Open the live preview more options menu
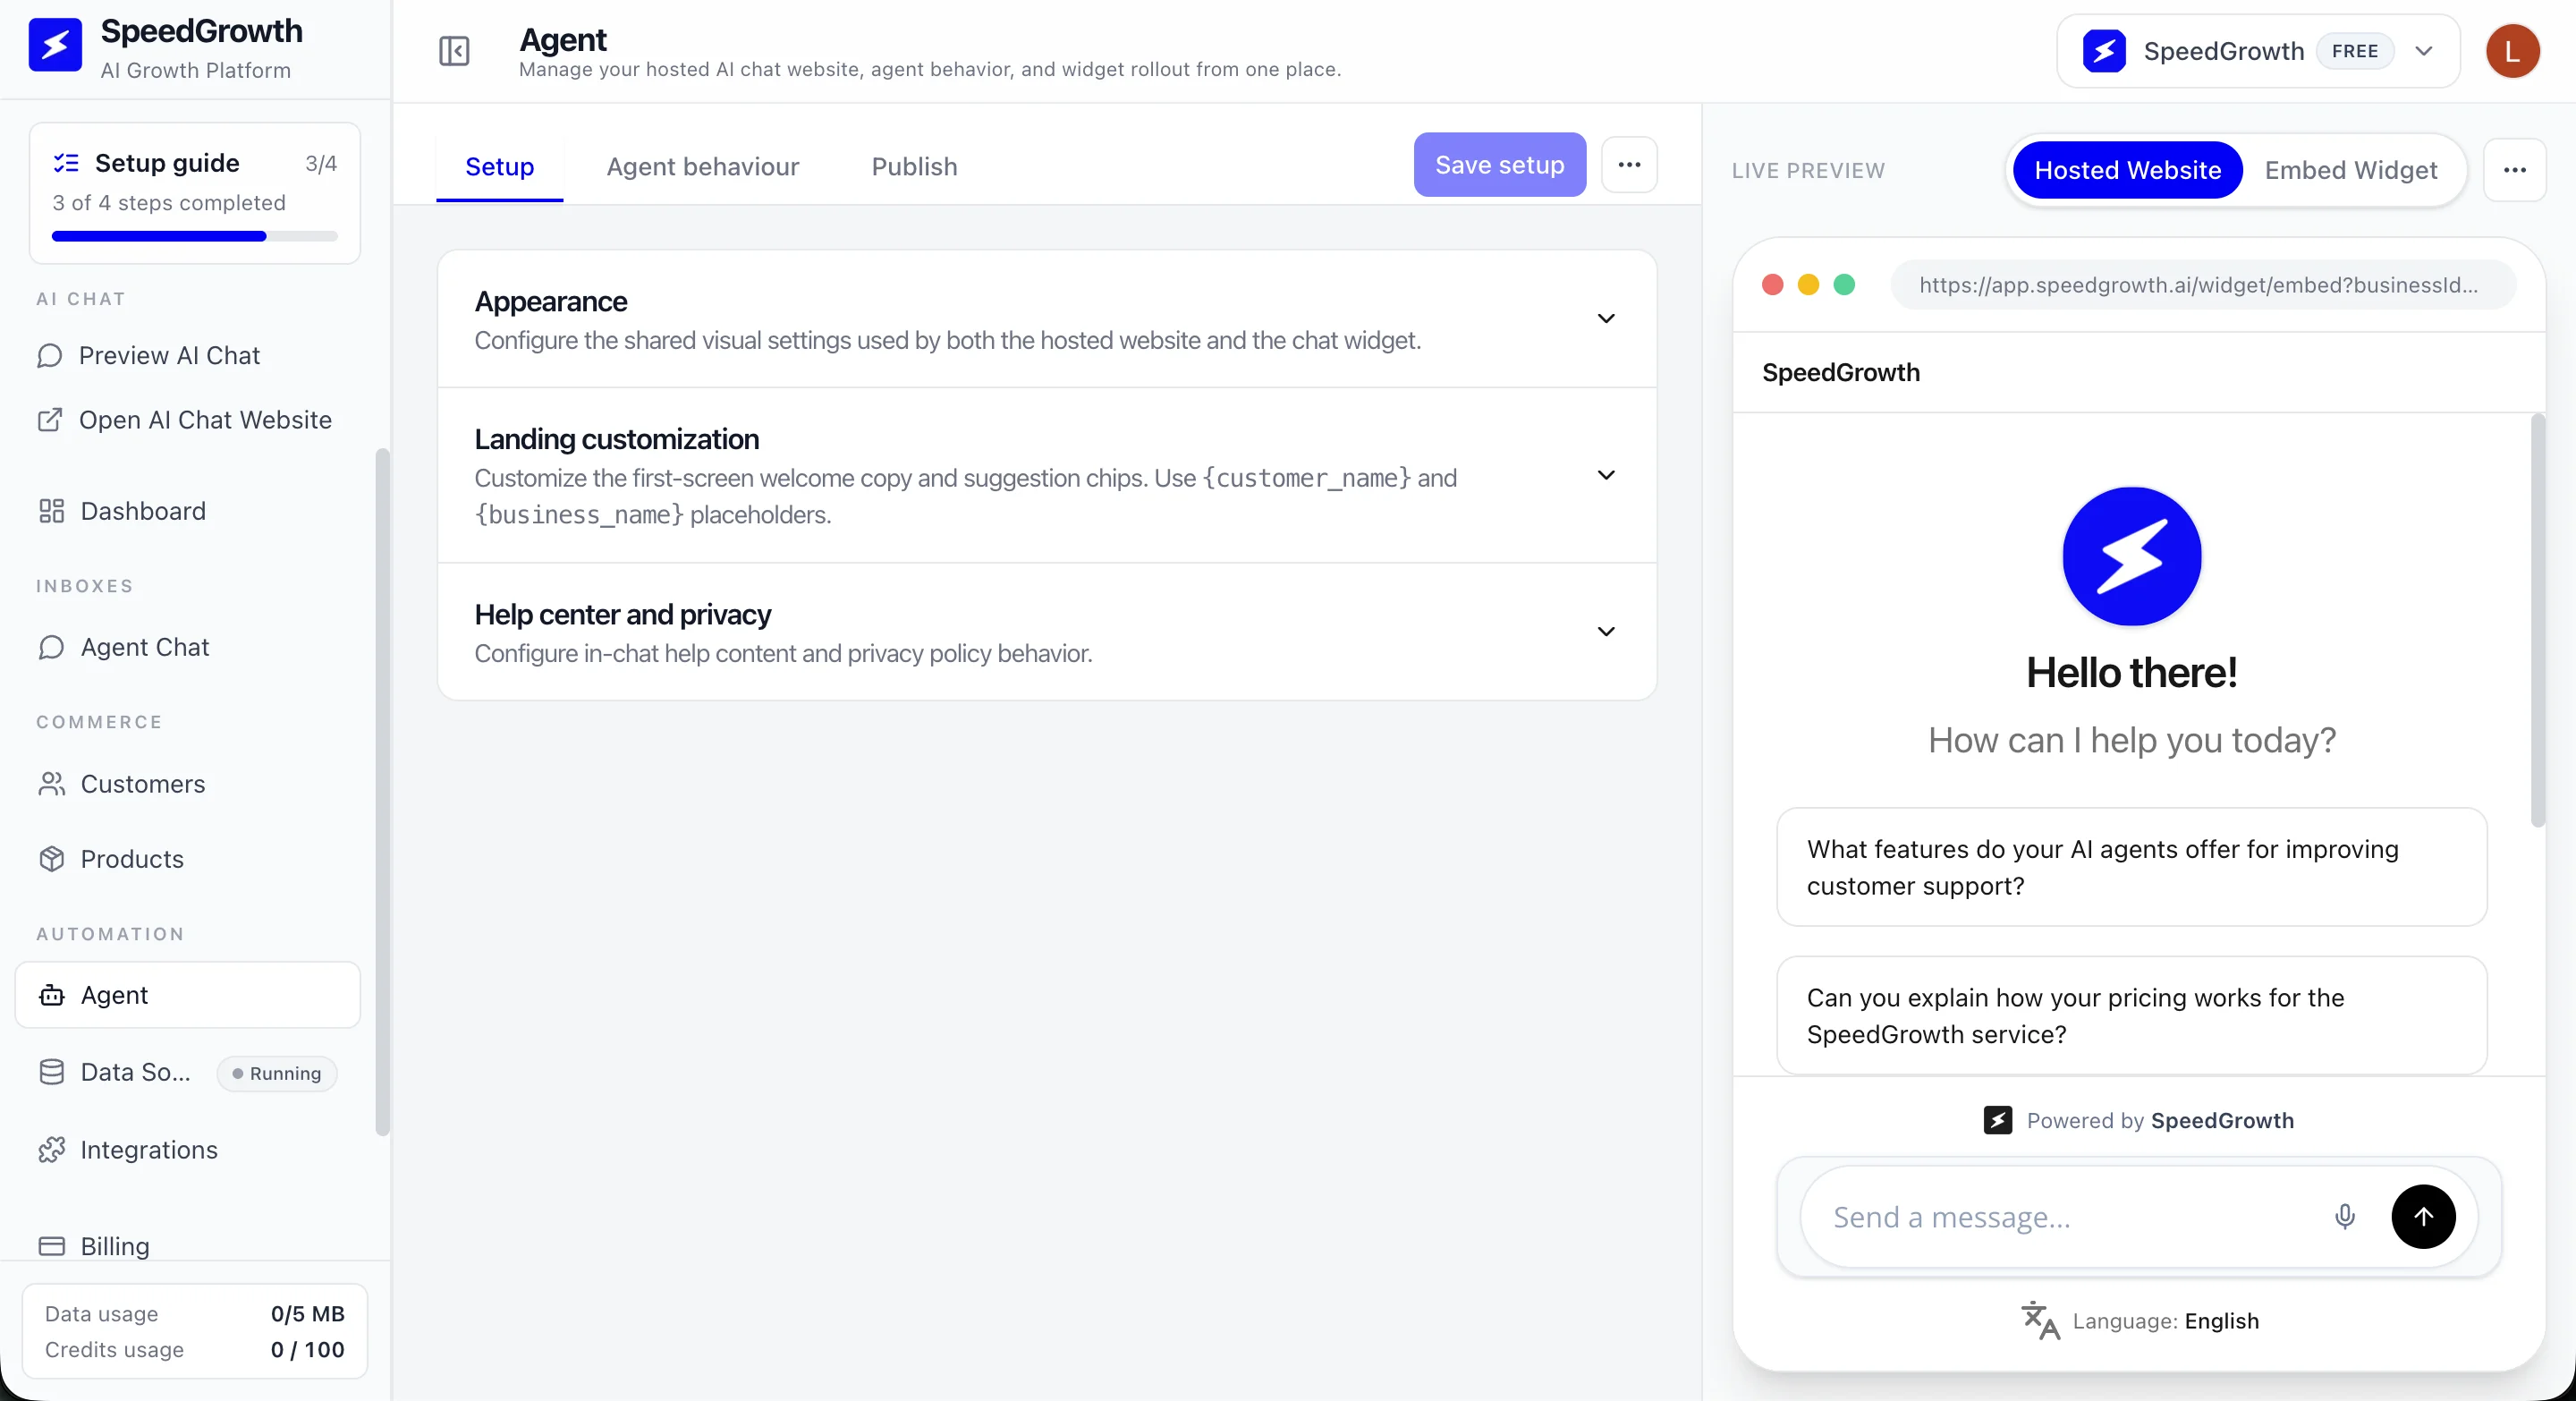 [2514, 170]
